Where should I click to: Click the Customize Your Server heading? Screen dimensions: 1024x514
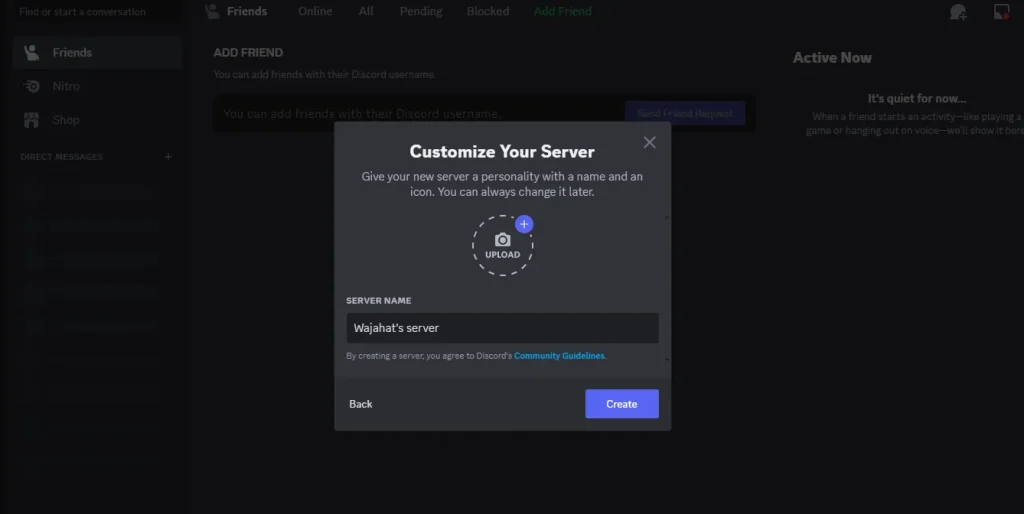tap(502, 152)
